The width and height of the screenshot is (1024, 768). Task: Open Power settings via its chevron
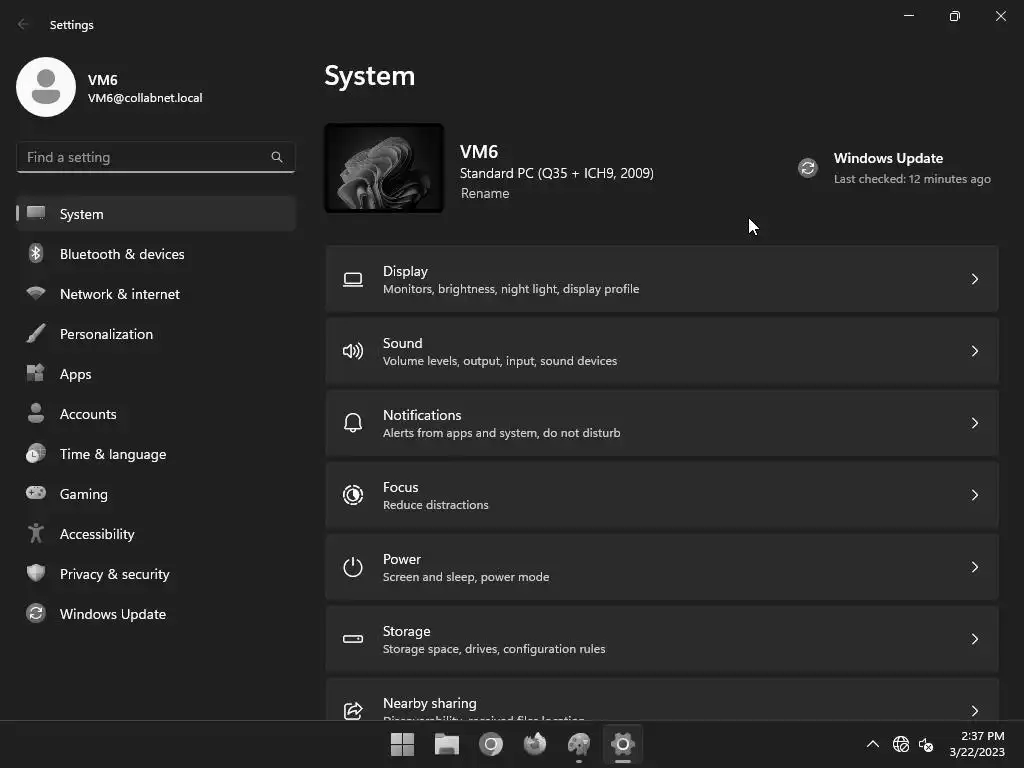(974, 567)
